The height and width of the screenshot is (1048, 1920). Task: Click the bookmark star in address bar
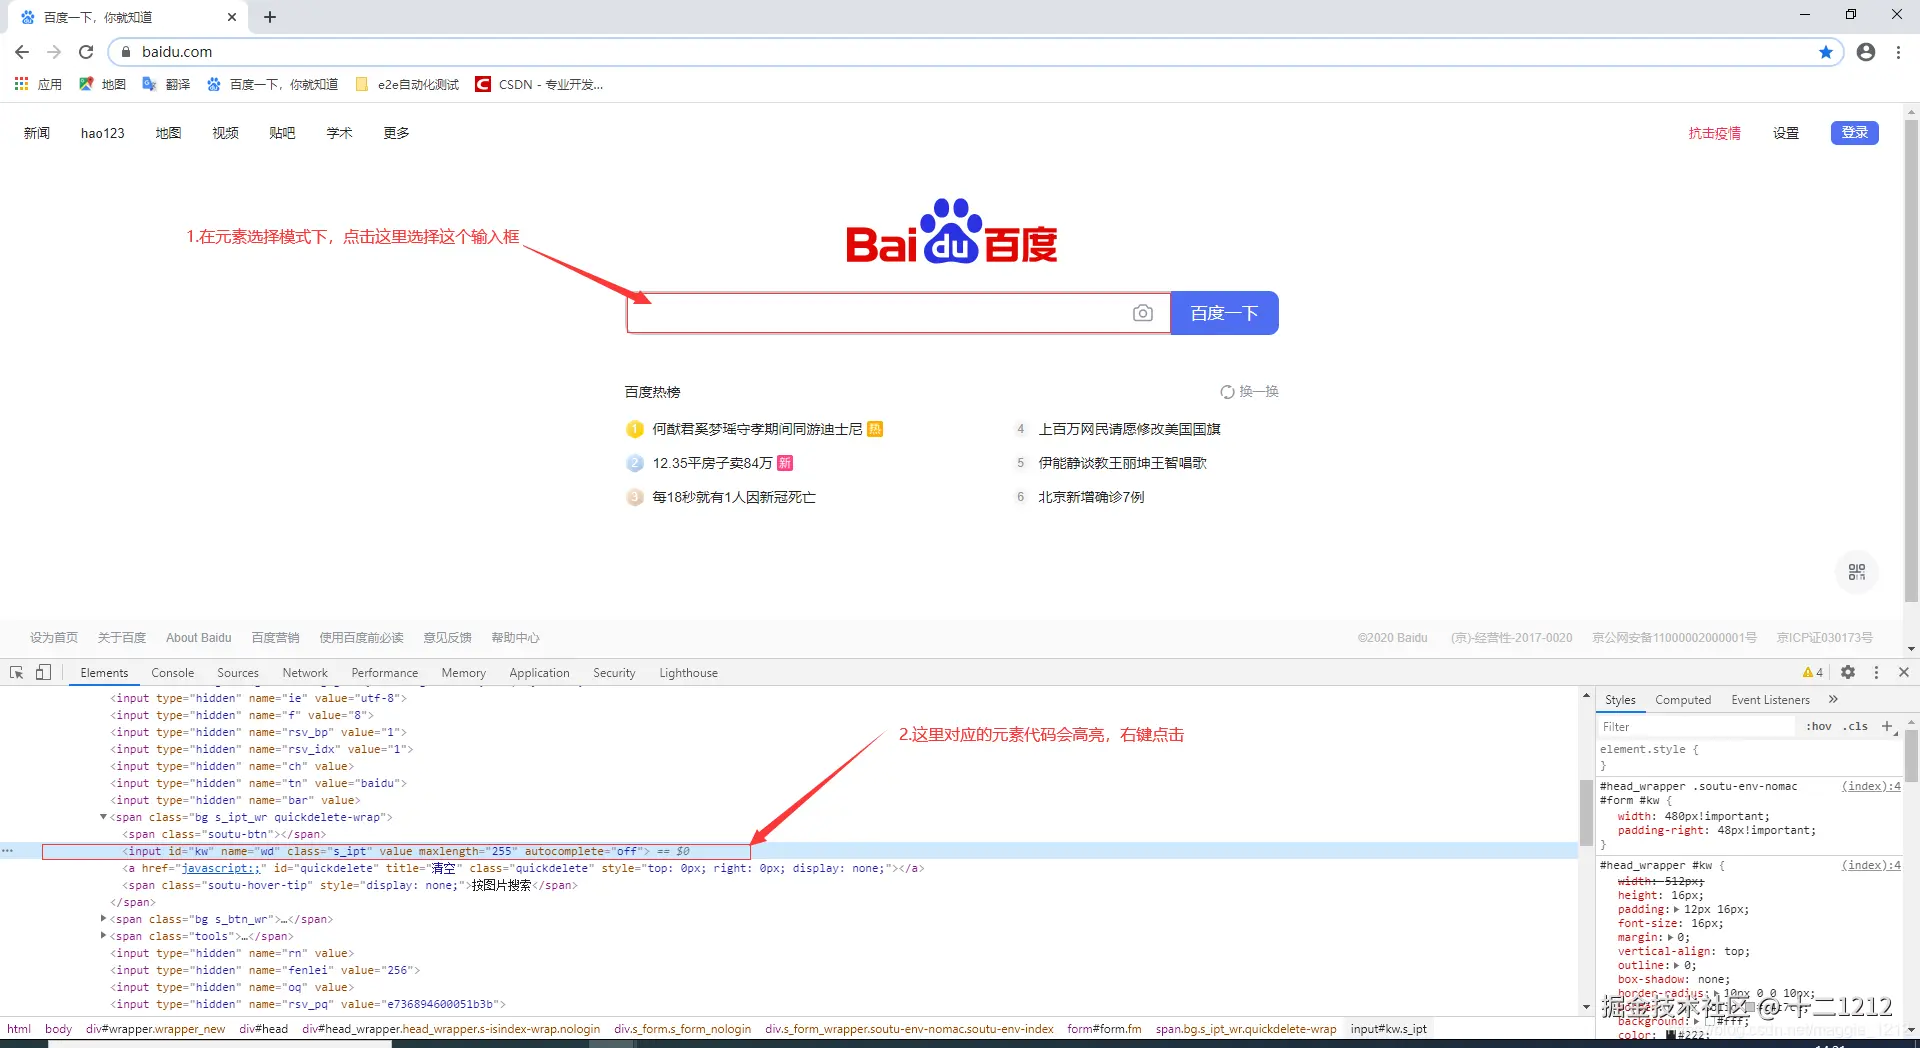[x=1826, y=51]
